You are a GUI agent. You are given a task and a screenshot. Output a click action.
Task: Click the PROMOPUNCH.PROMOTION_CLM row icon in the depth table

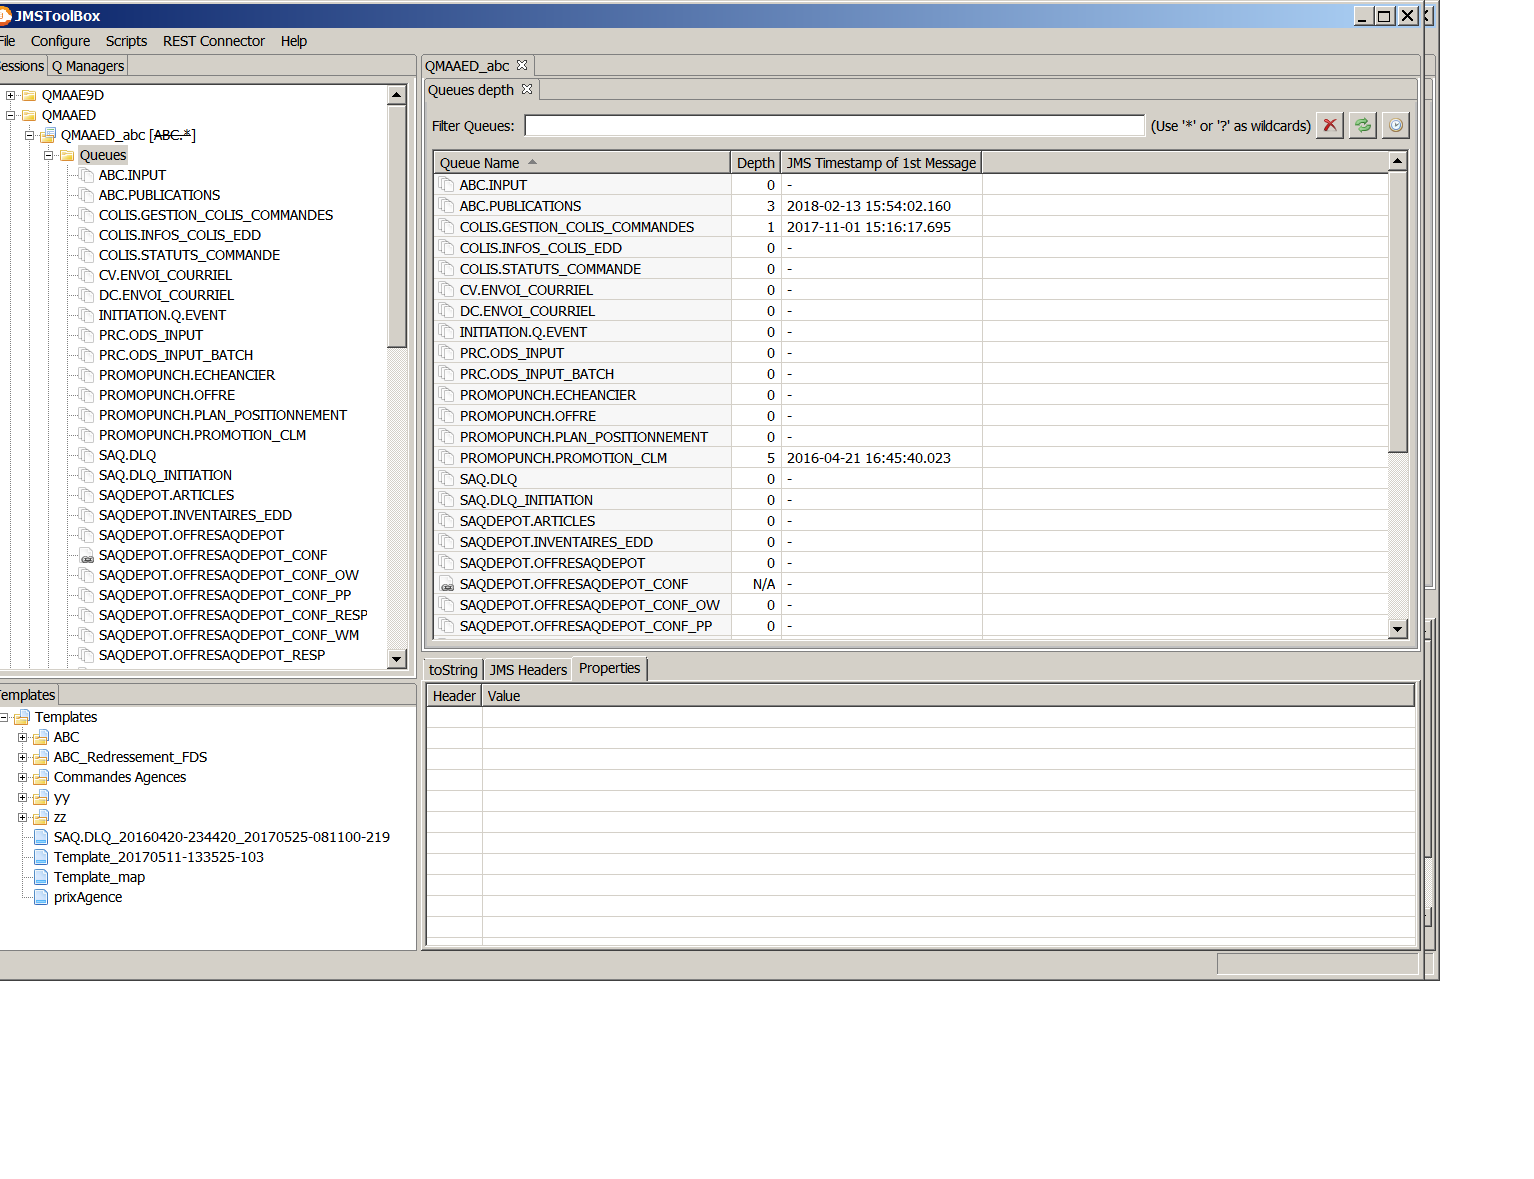[x=446, y=458]
